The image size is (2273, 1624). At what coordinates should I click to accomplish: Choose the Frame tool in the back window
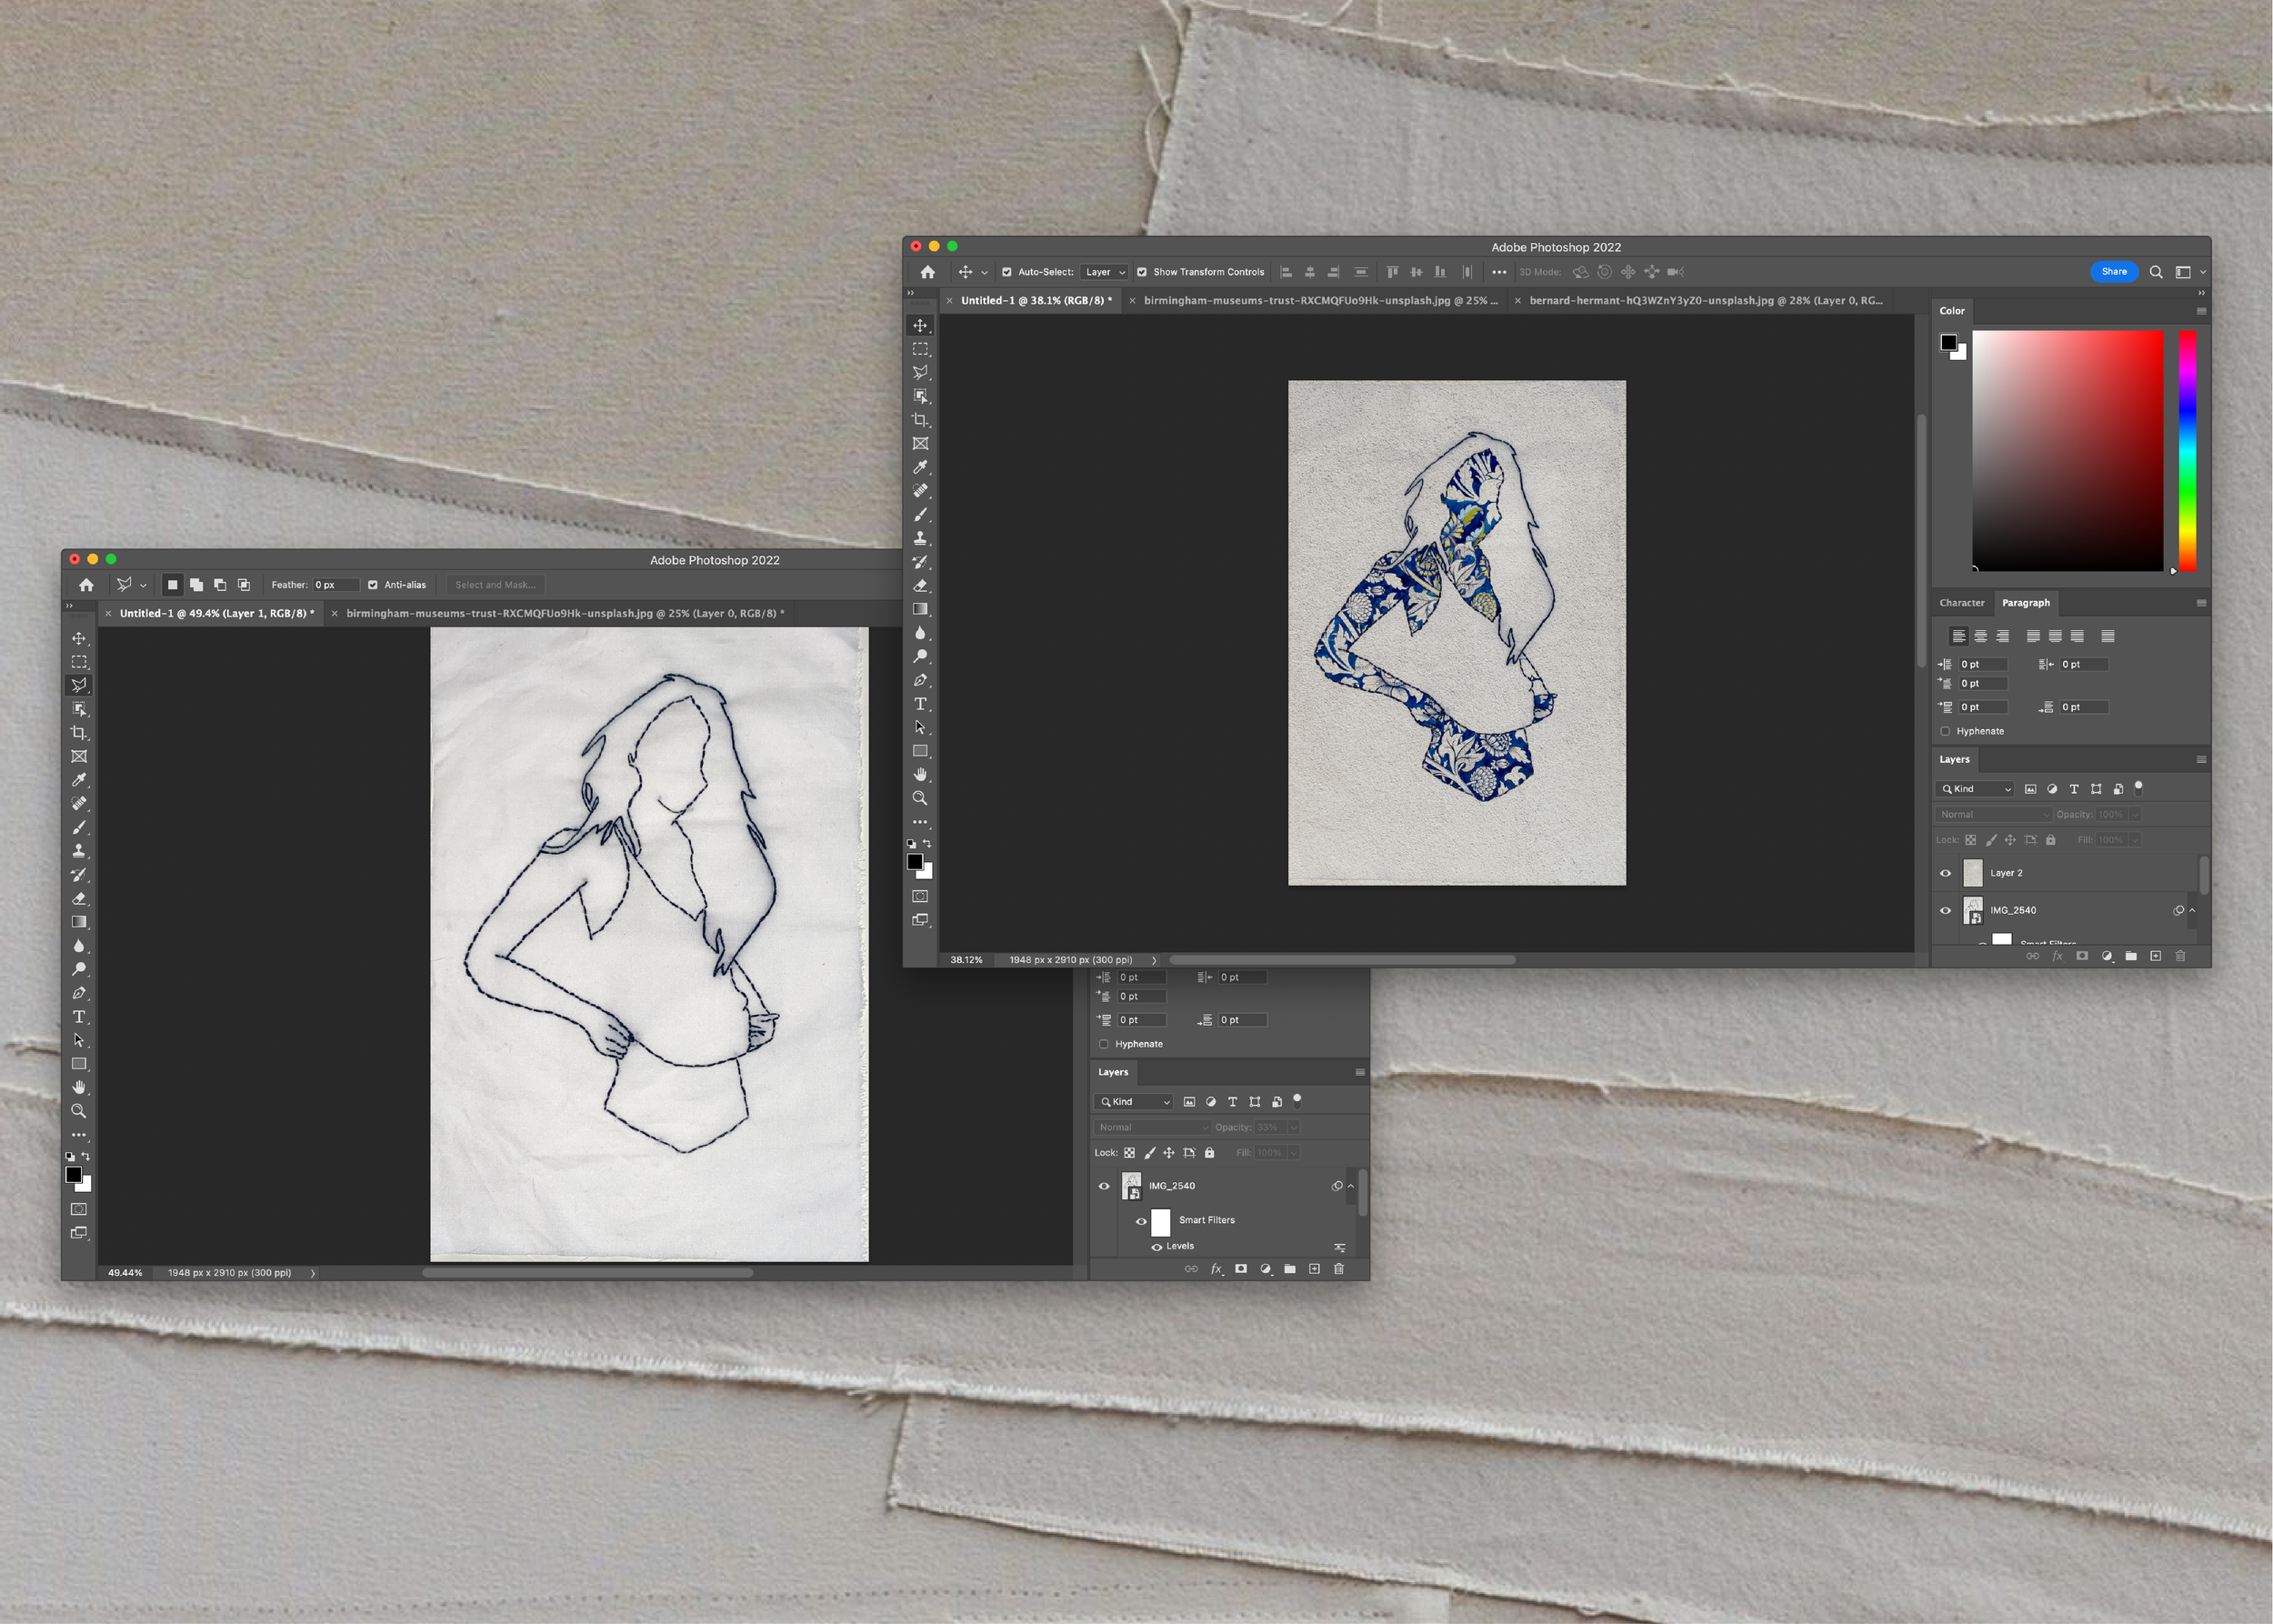pos(79,756)
